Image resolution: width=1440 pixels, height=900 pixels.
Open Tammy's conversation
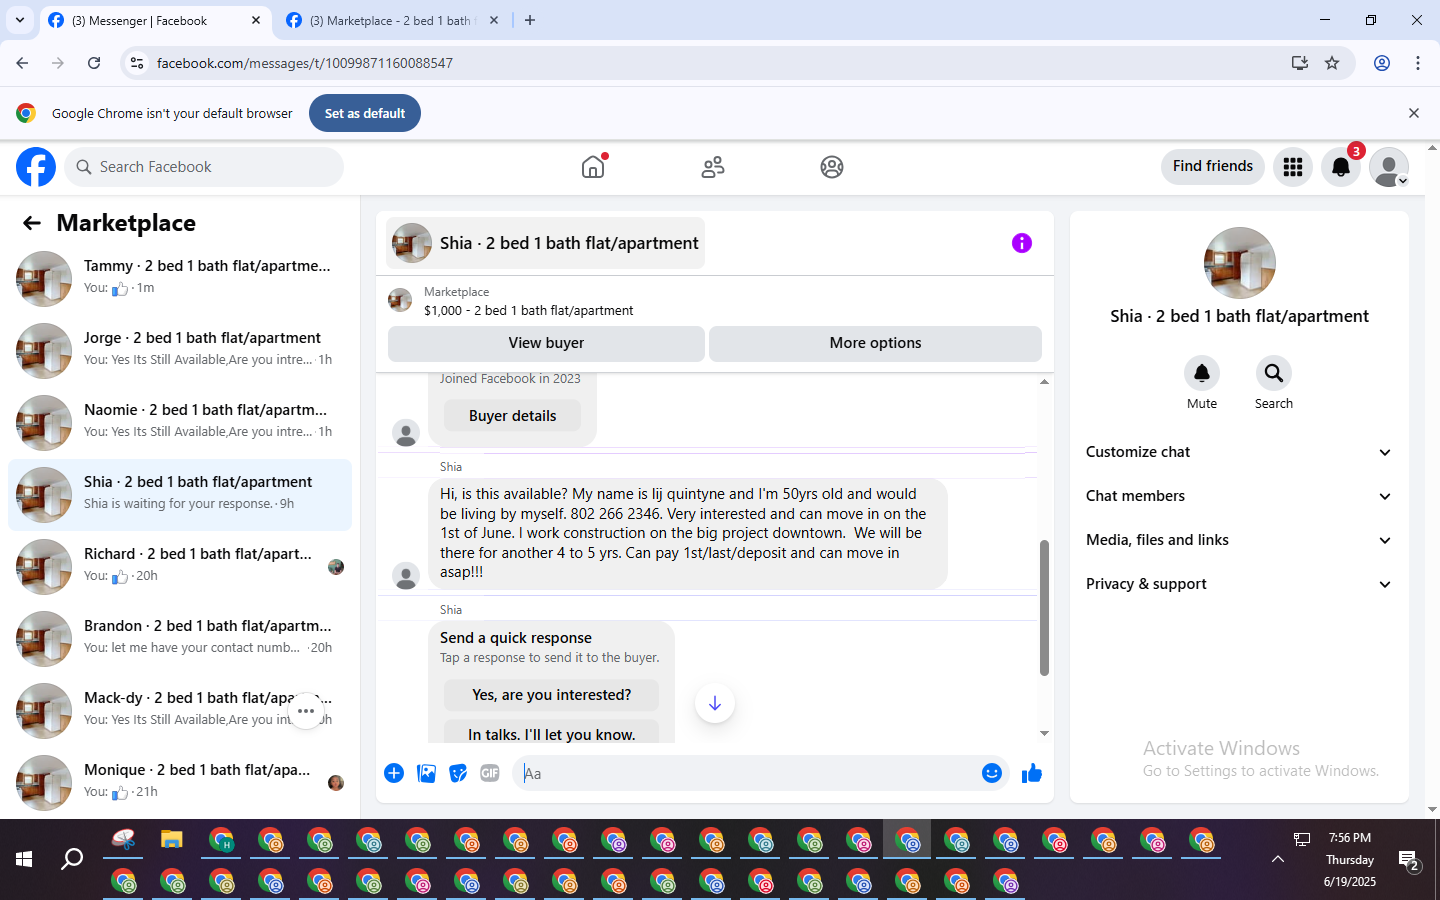(180, 279)
